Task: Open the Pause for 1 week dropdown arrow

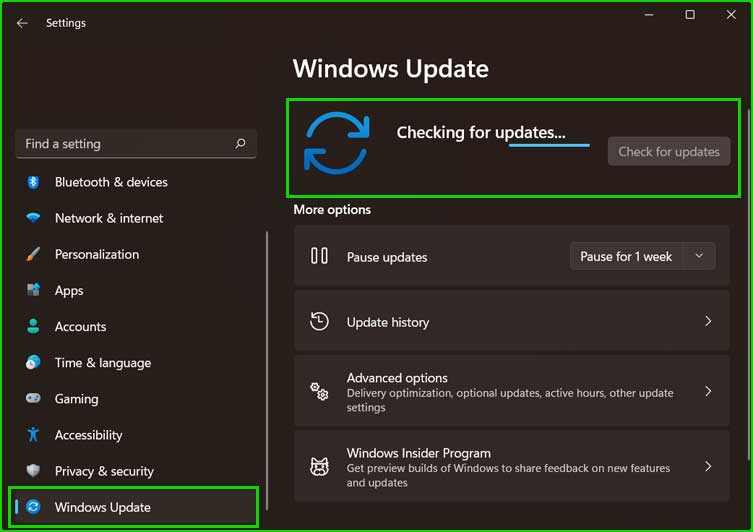Action: click(x=699, y=256)
